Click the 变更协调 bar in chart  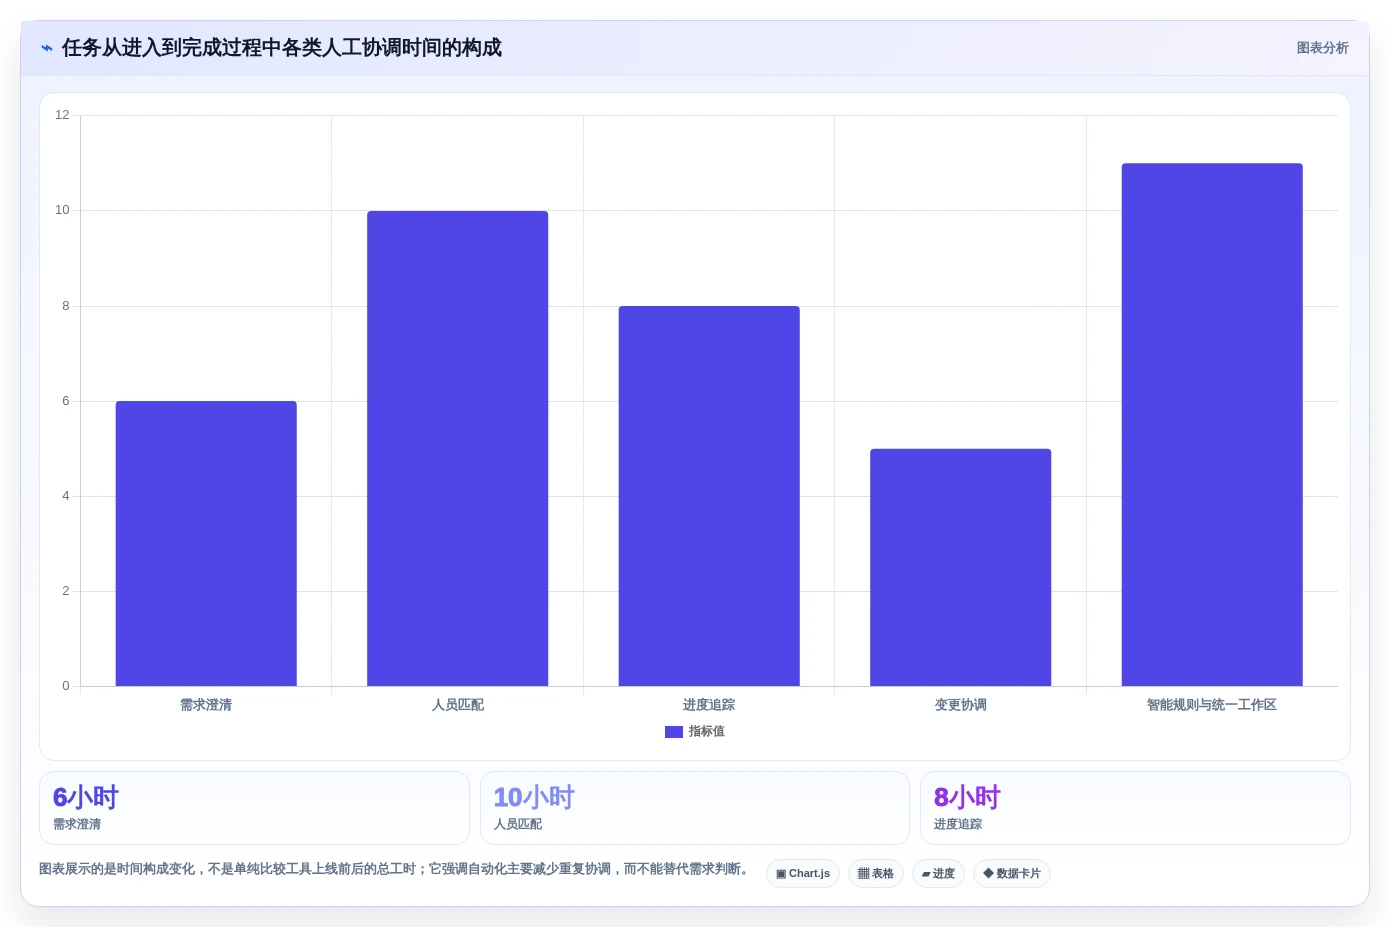click(961, 567)
